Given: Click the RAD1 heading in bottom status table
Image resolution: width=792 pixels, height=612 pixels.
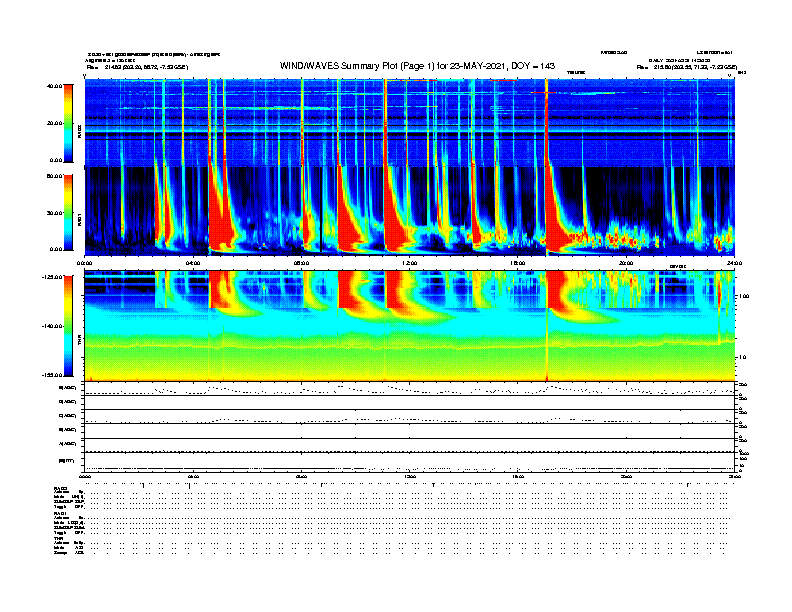Looking at the screenshot, I should [61, 514].
